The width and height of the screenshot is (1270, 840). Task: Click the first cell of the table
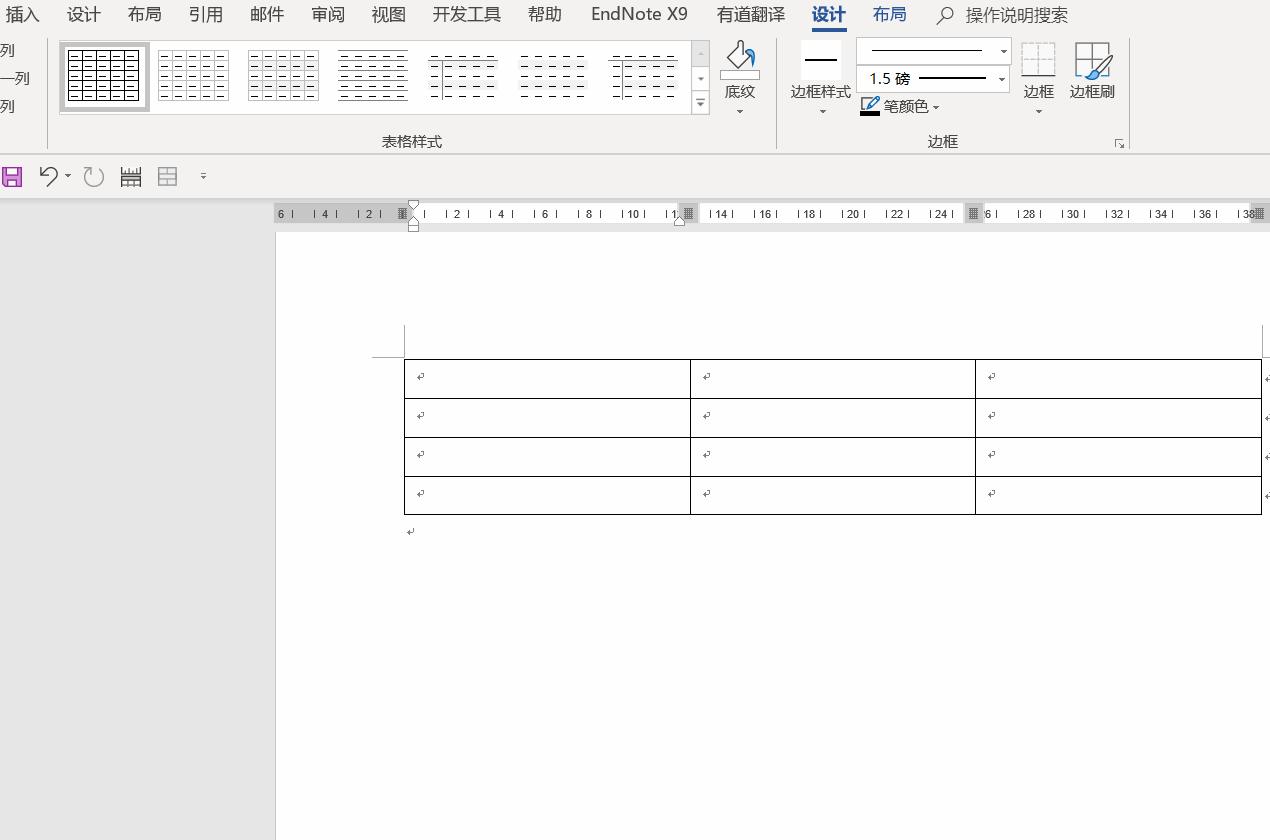click(x=547, y=378)
